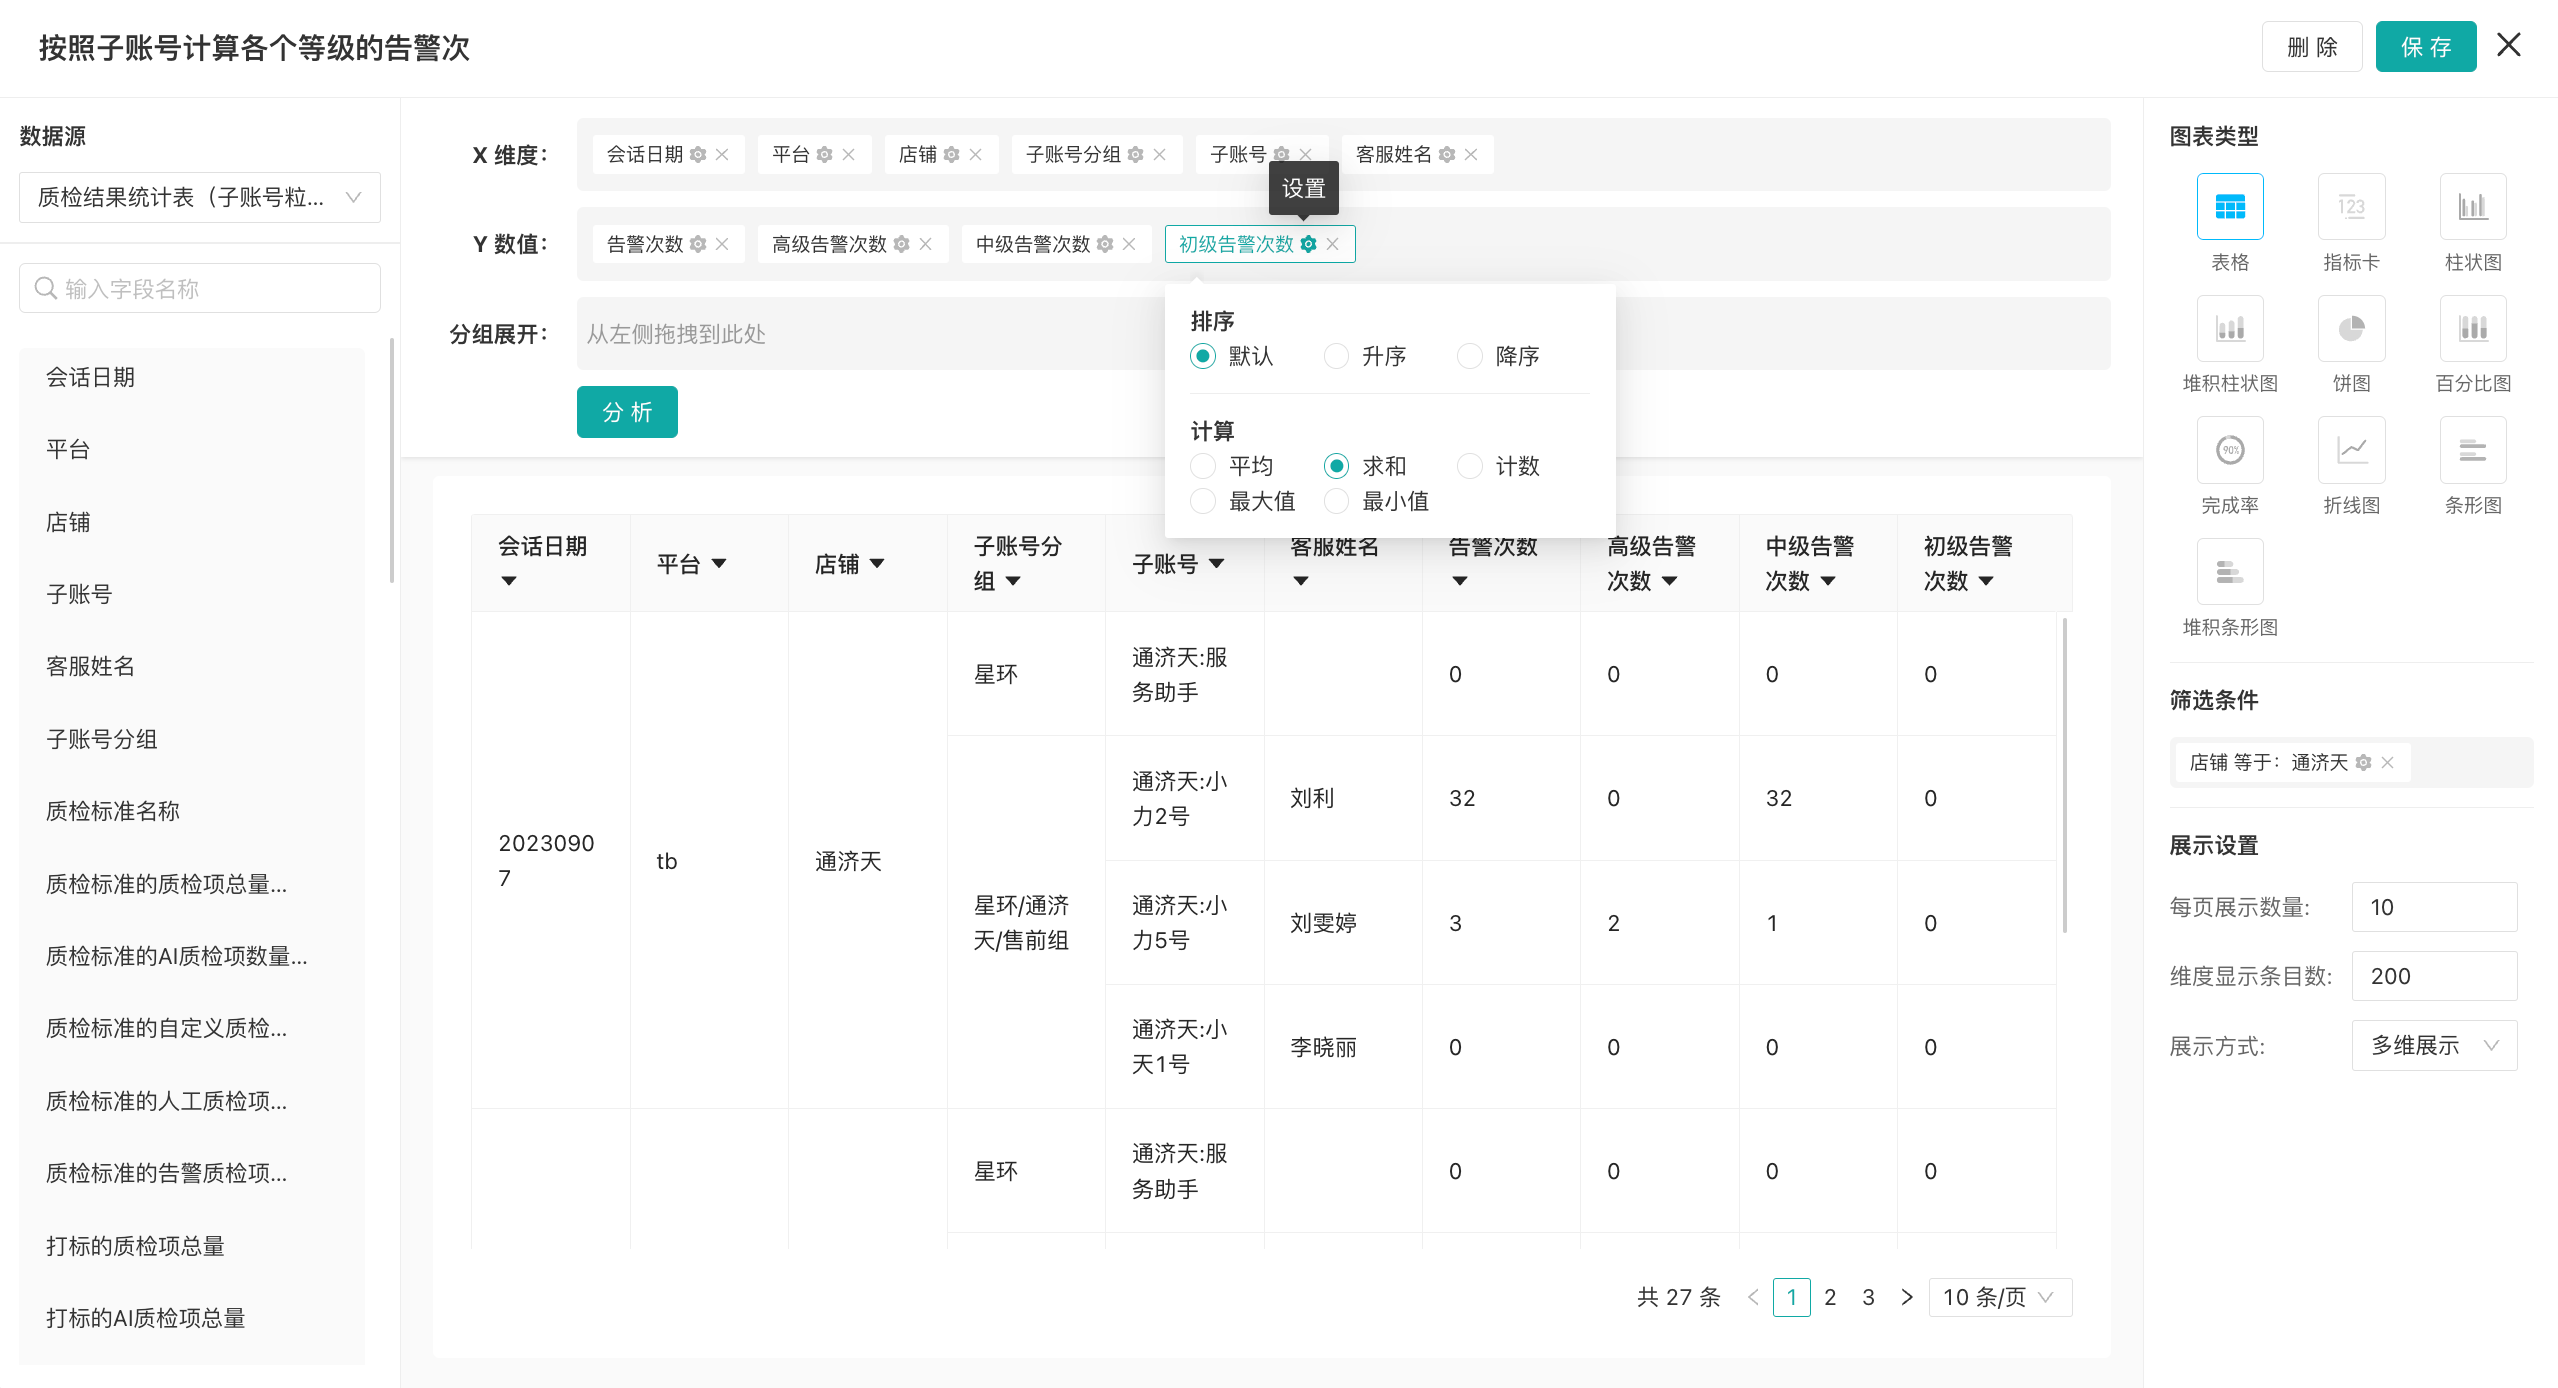Click the 分析 analyze button

point(627,412)
